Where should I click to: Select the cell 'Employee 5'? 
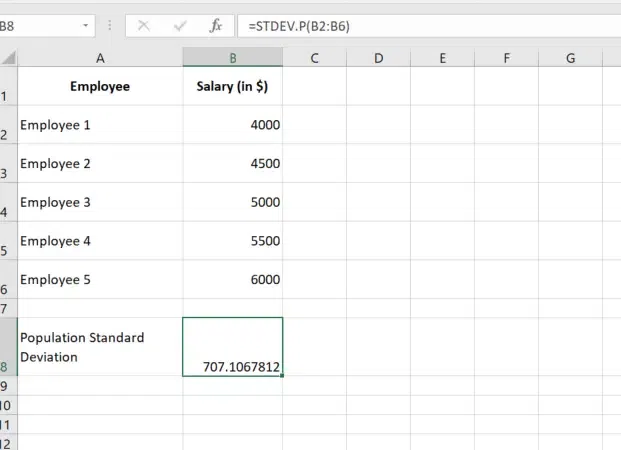tap(100, 279)
